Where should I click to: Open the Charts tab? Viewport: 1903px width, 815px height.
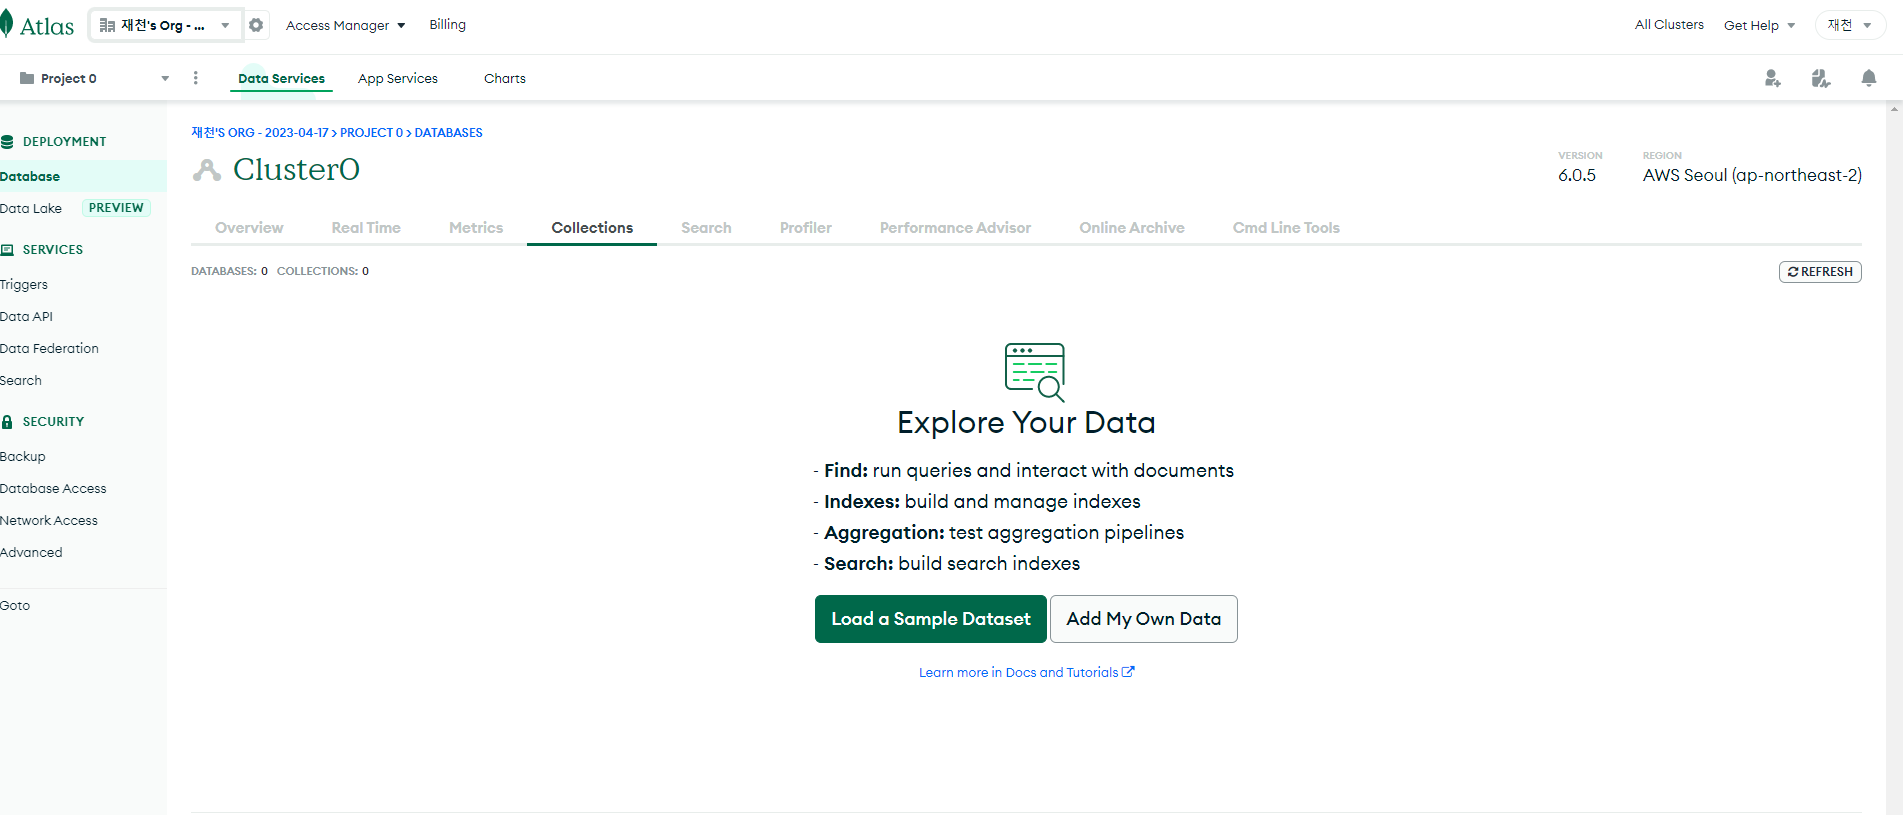click(505, 78)
